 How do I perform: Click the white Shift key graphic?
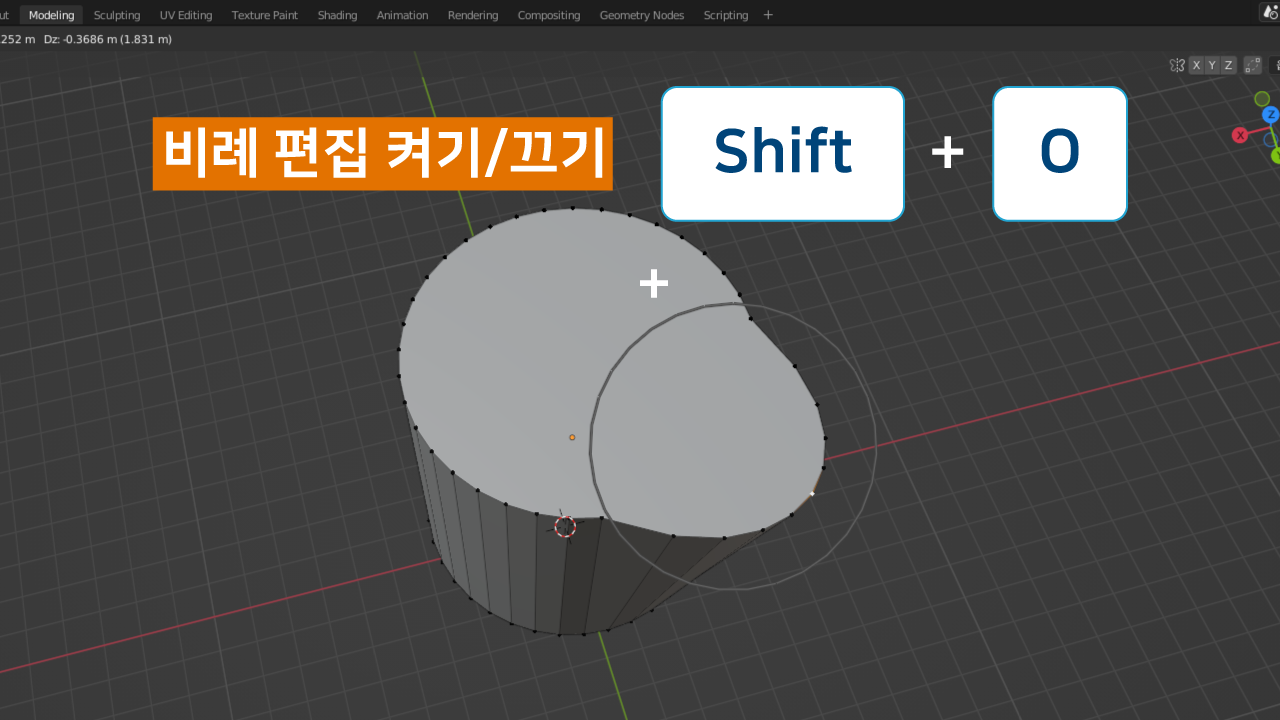782,153
